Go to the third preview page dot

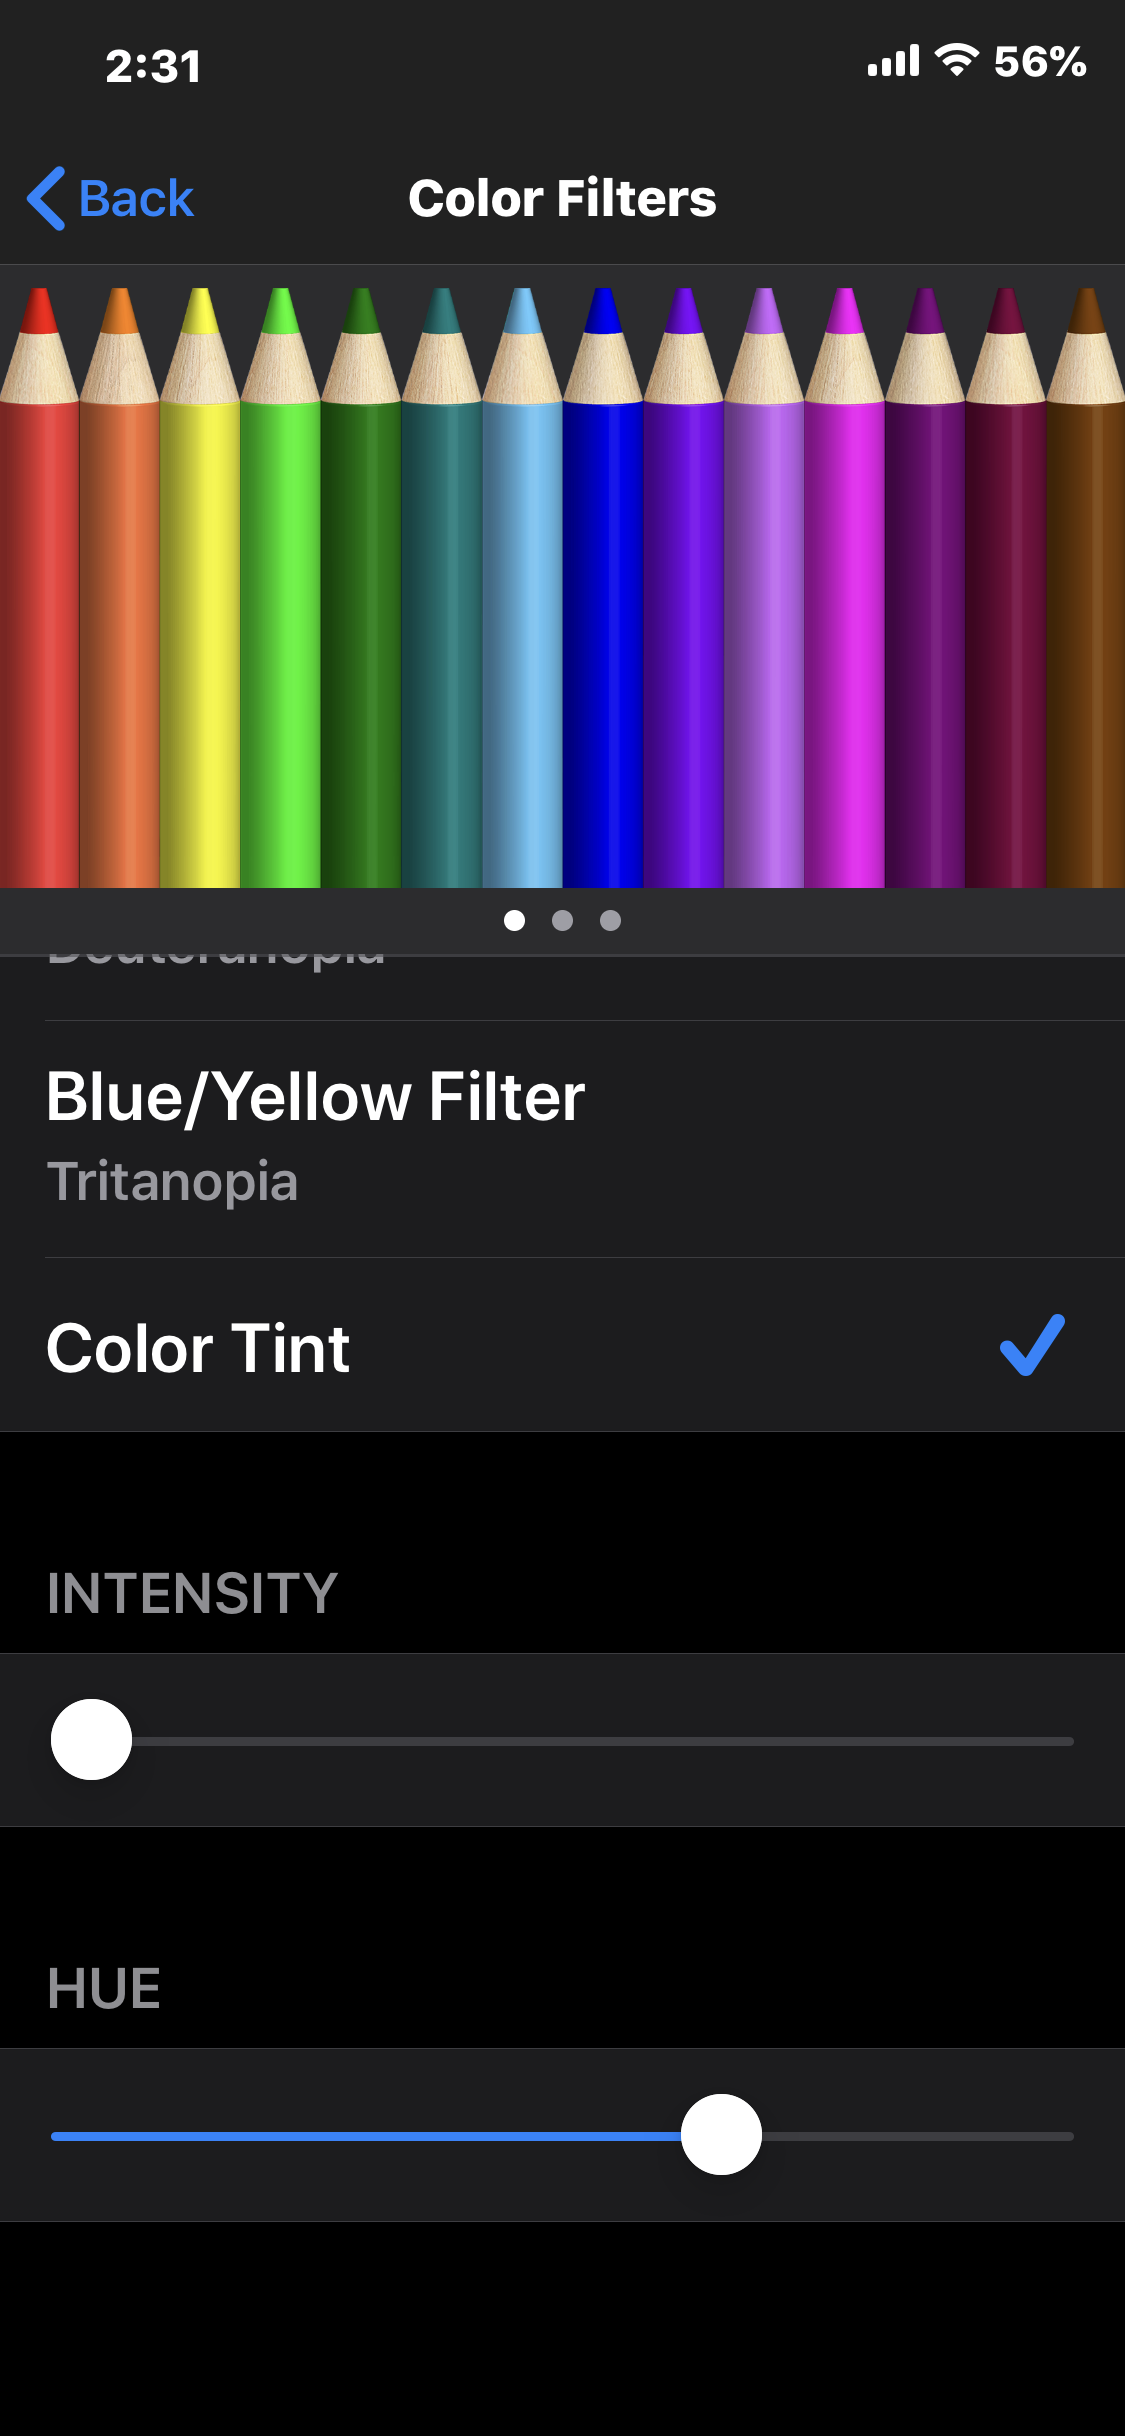(610, 920)
